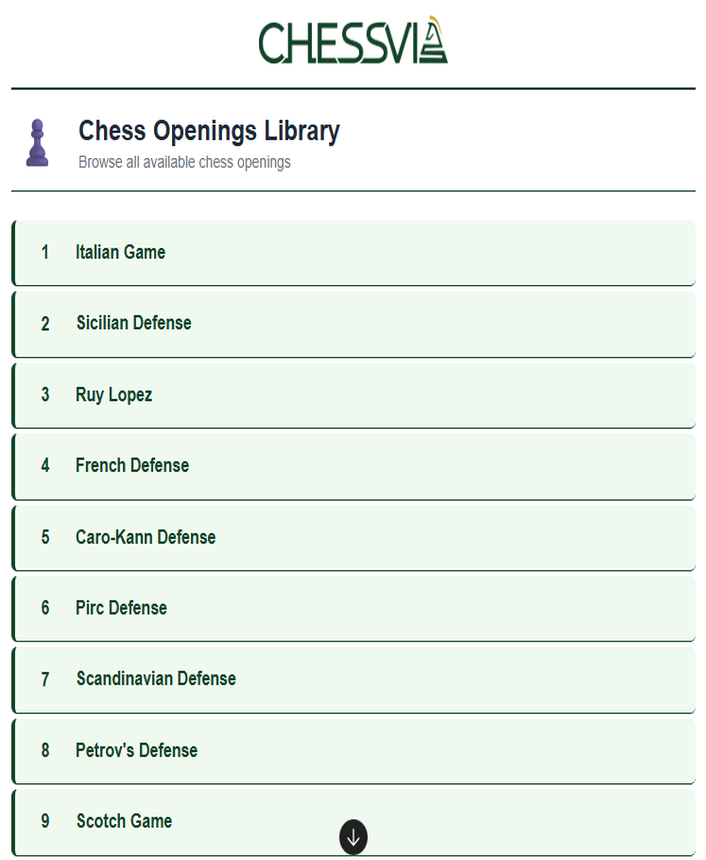Screen dimensions: 706x860
Task: Open the Italian Game opening
Action: coord(121,252)
